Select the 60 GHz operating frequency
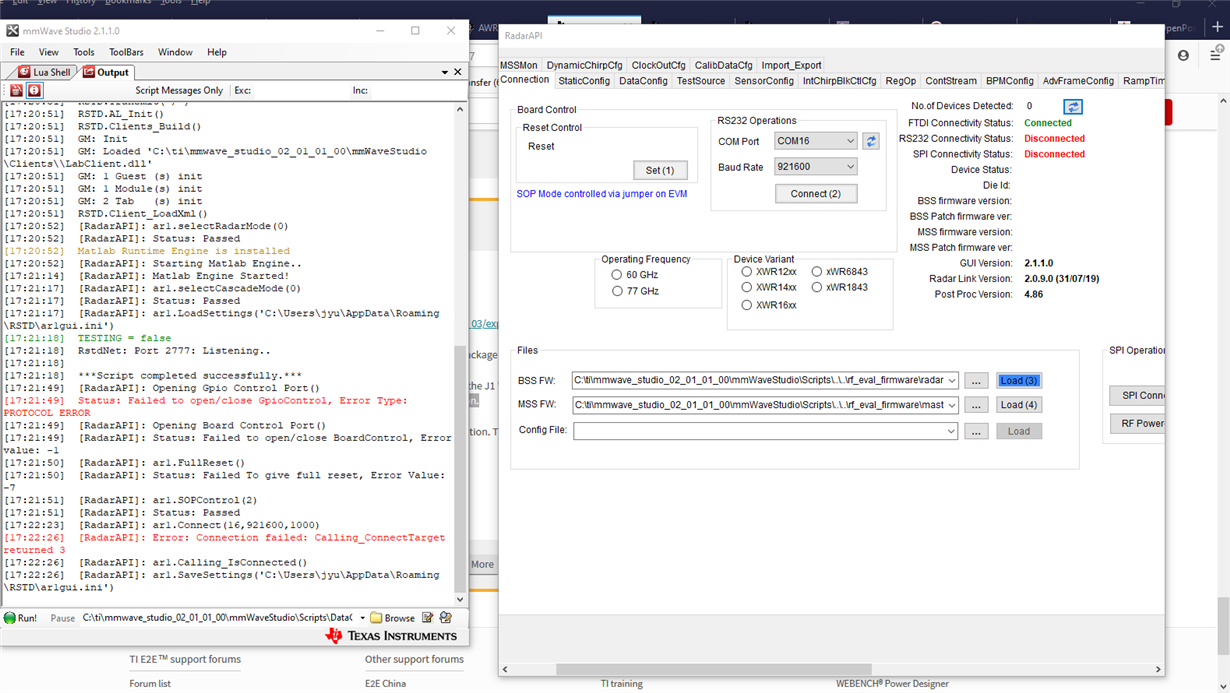This screenshot has height=693, width=1230. 617,275
